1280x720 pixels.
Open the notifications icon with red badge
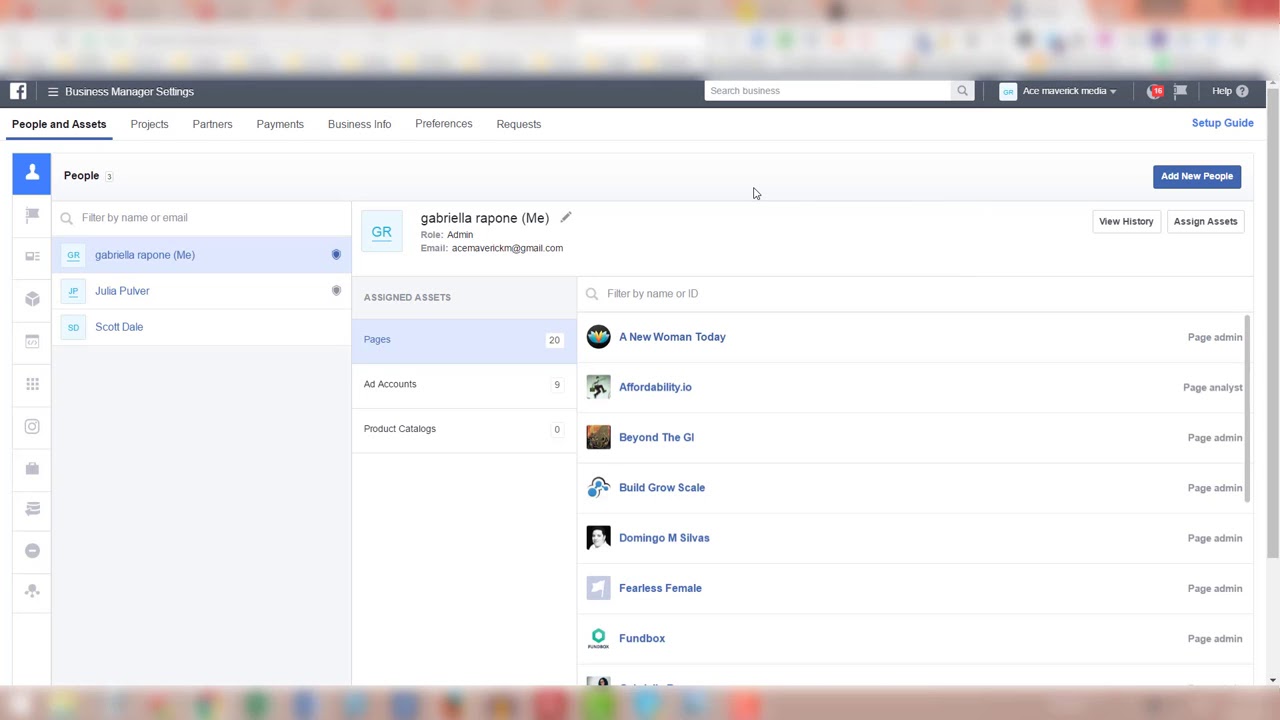[x=1155, y=91]
